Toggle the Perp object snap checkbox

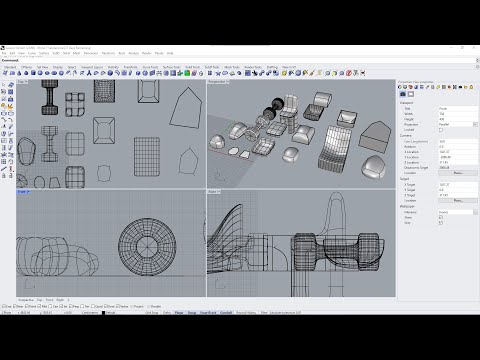click(71, 306)
